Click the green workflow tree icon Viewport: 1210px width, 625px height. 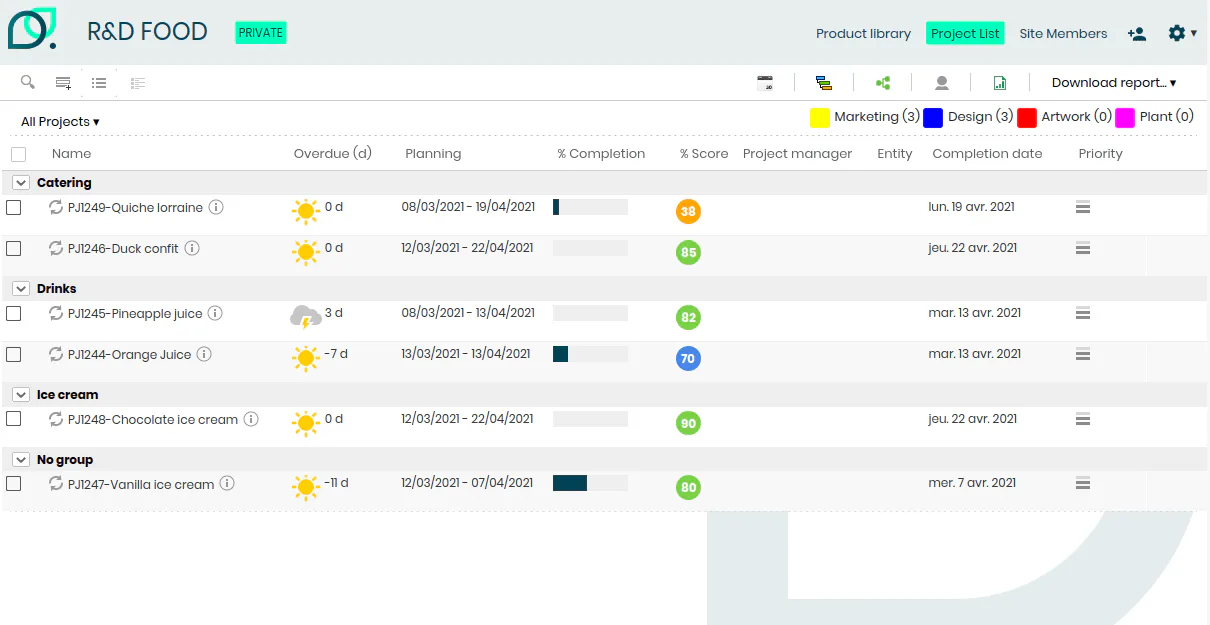(x=883, y=83)
